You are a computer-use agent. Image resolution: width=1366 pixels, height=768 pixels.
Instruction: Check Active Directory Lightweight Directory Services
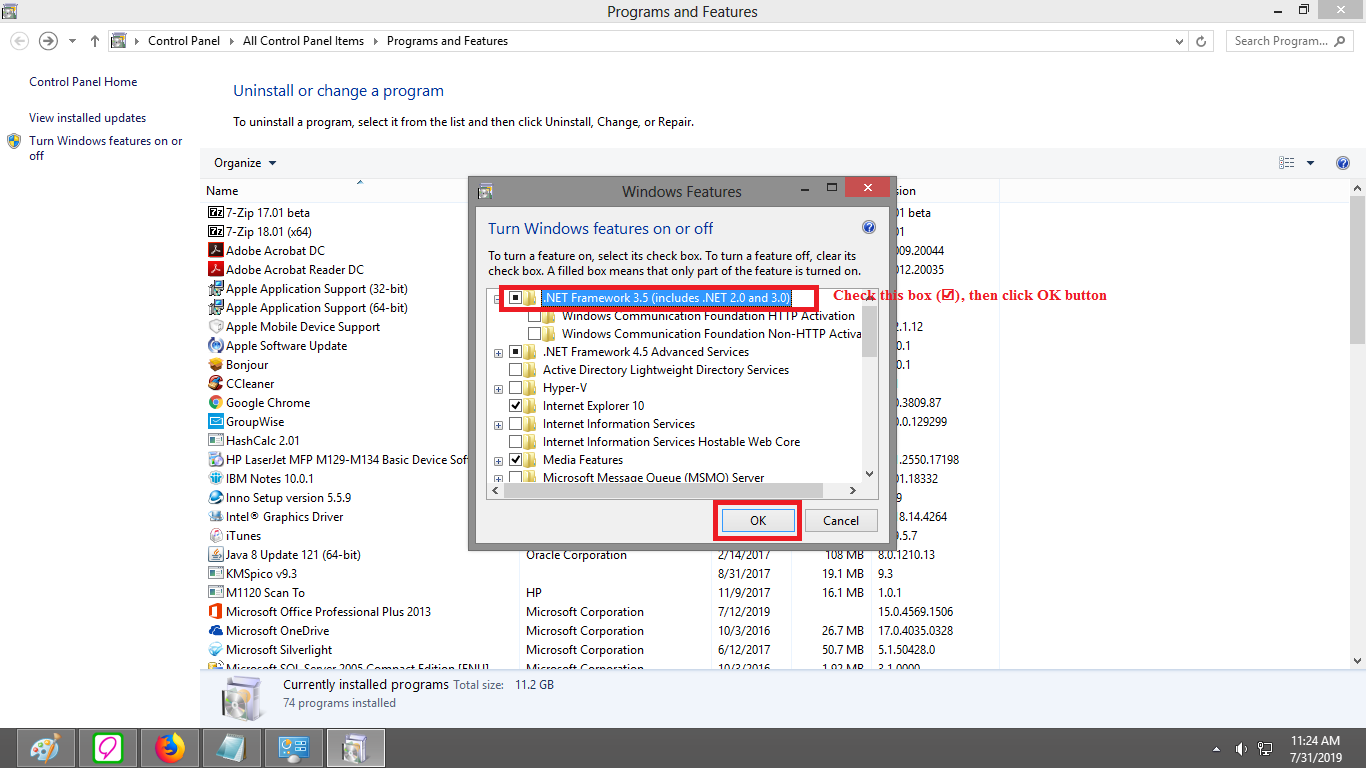(515, 370)
